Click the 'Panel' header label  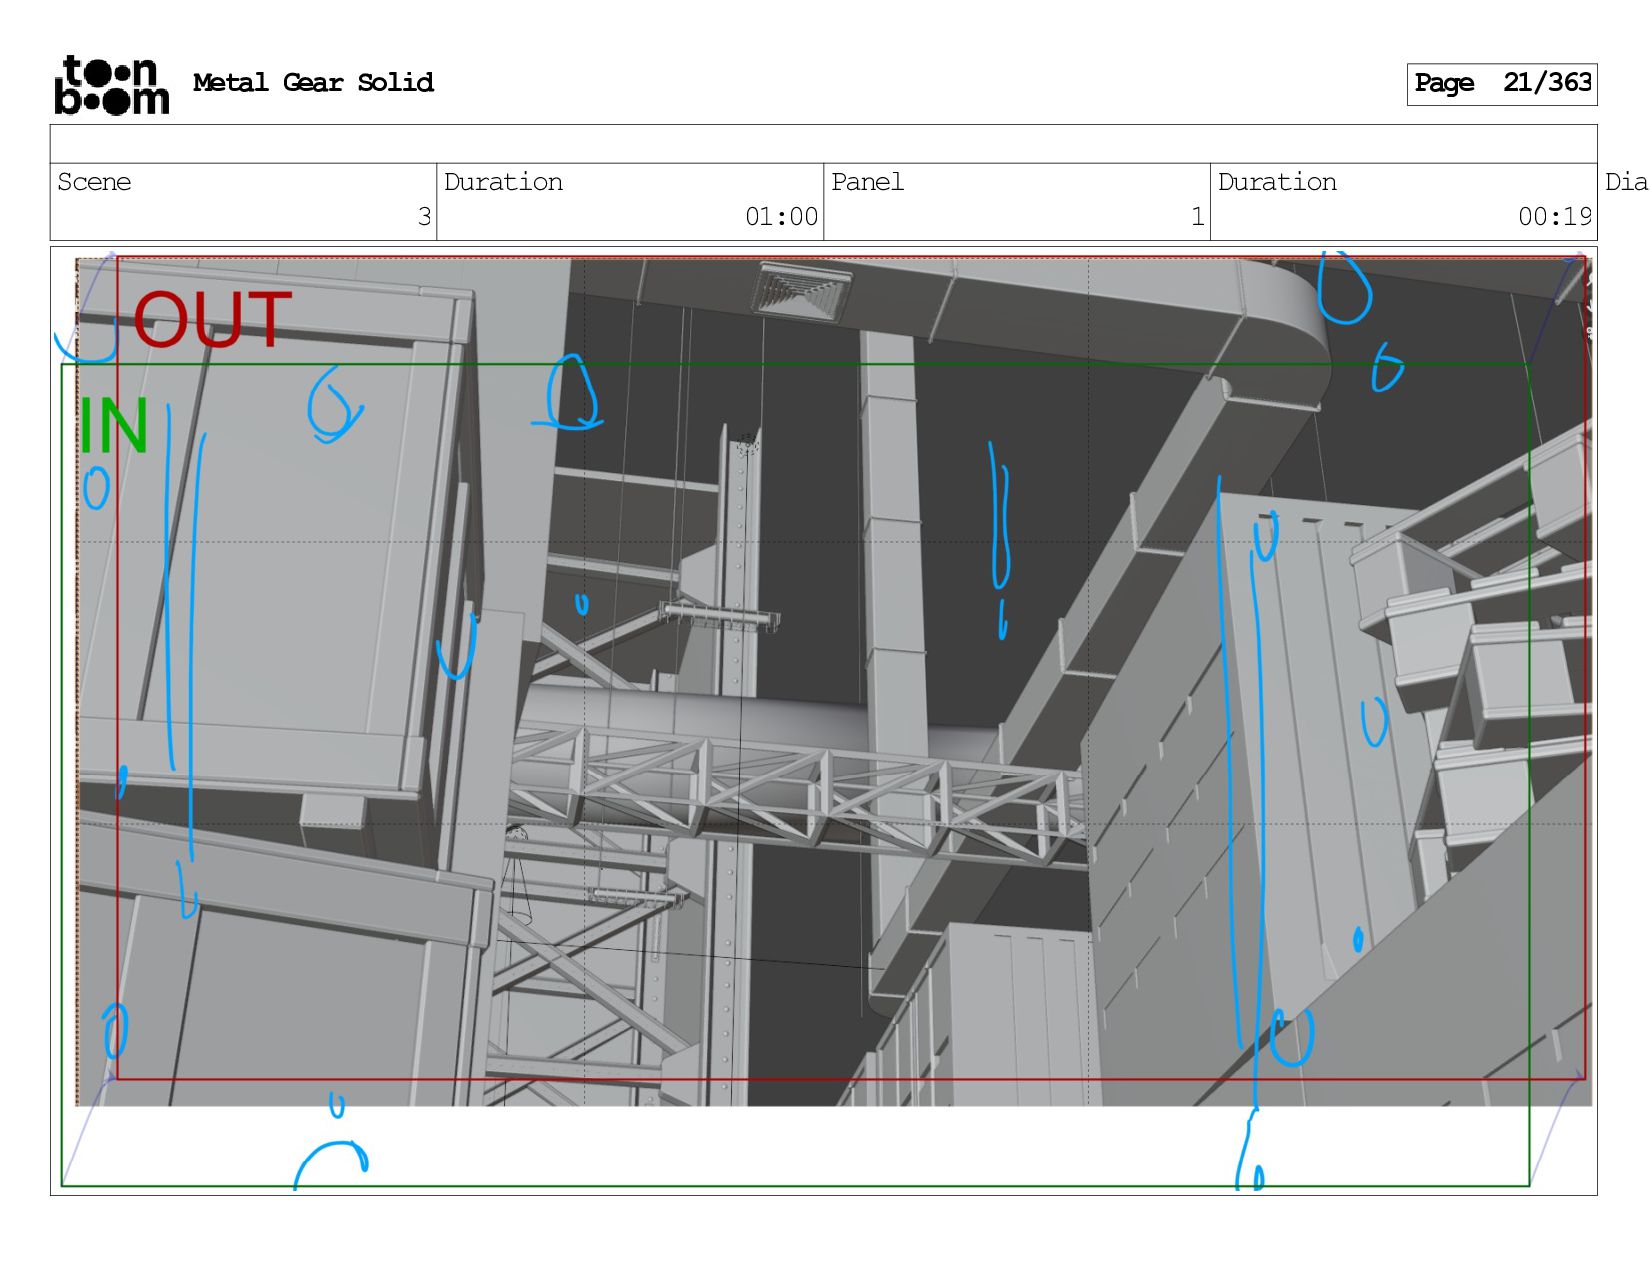click(x=867, y=182)
